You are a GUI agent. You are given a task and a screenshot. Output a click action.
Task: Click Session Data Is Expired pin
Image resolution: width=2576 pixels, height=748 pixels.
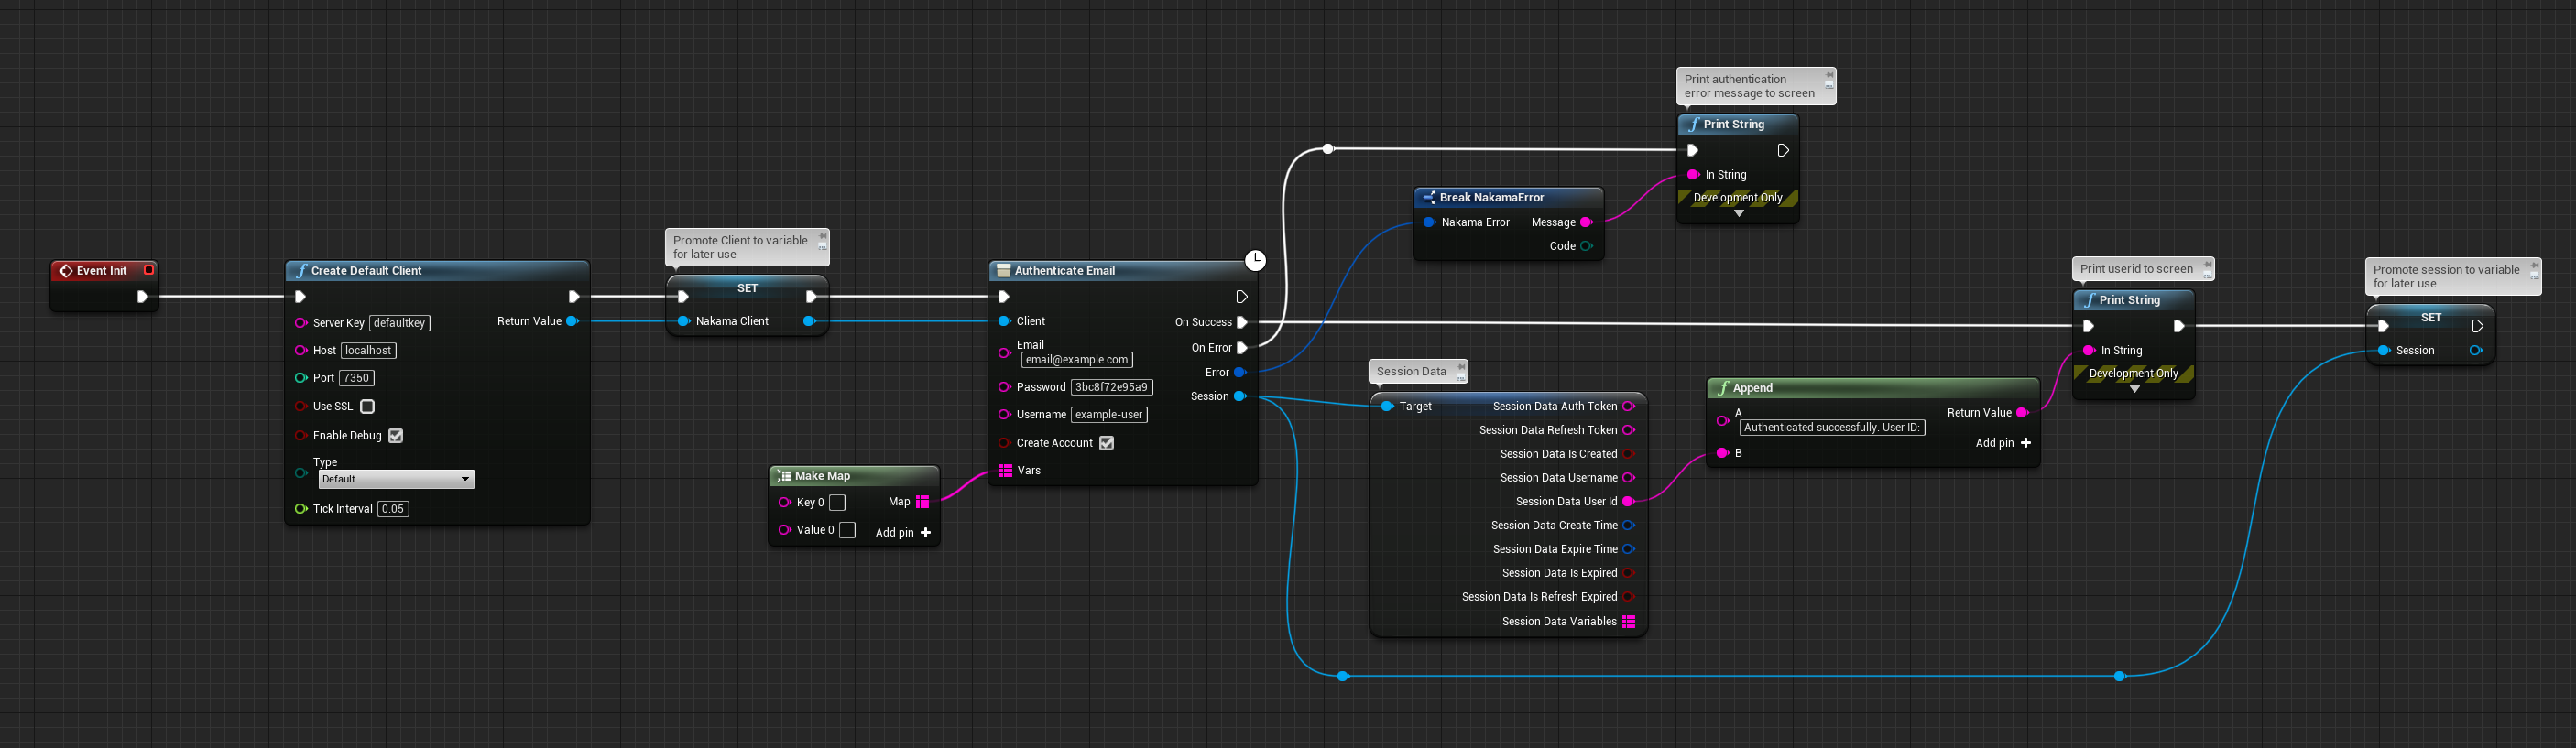coord(1628,573)
